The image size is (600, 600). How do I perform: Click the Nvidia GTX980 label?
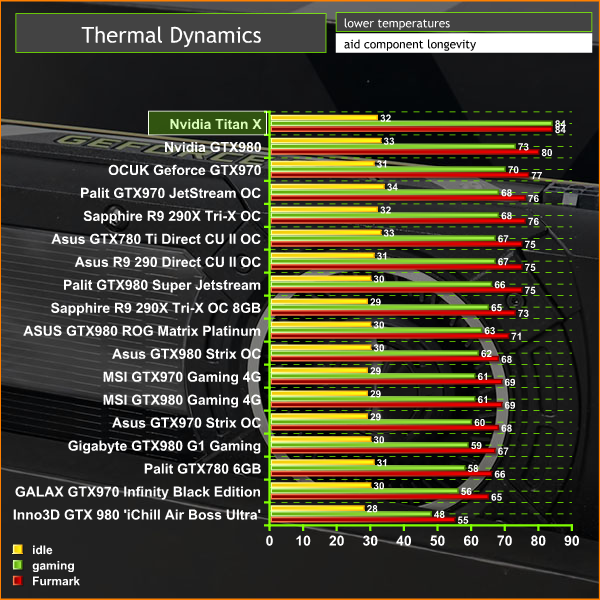click(x=213, y=147)
